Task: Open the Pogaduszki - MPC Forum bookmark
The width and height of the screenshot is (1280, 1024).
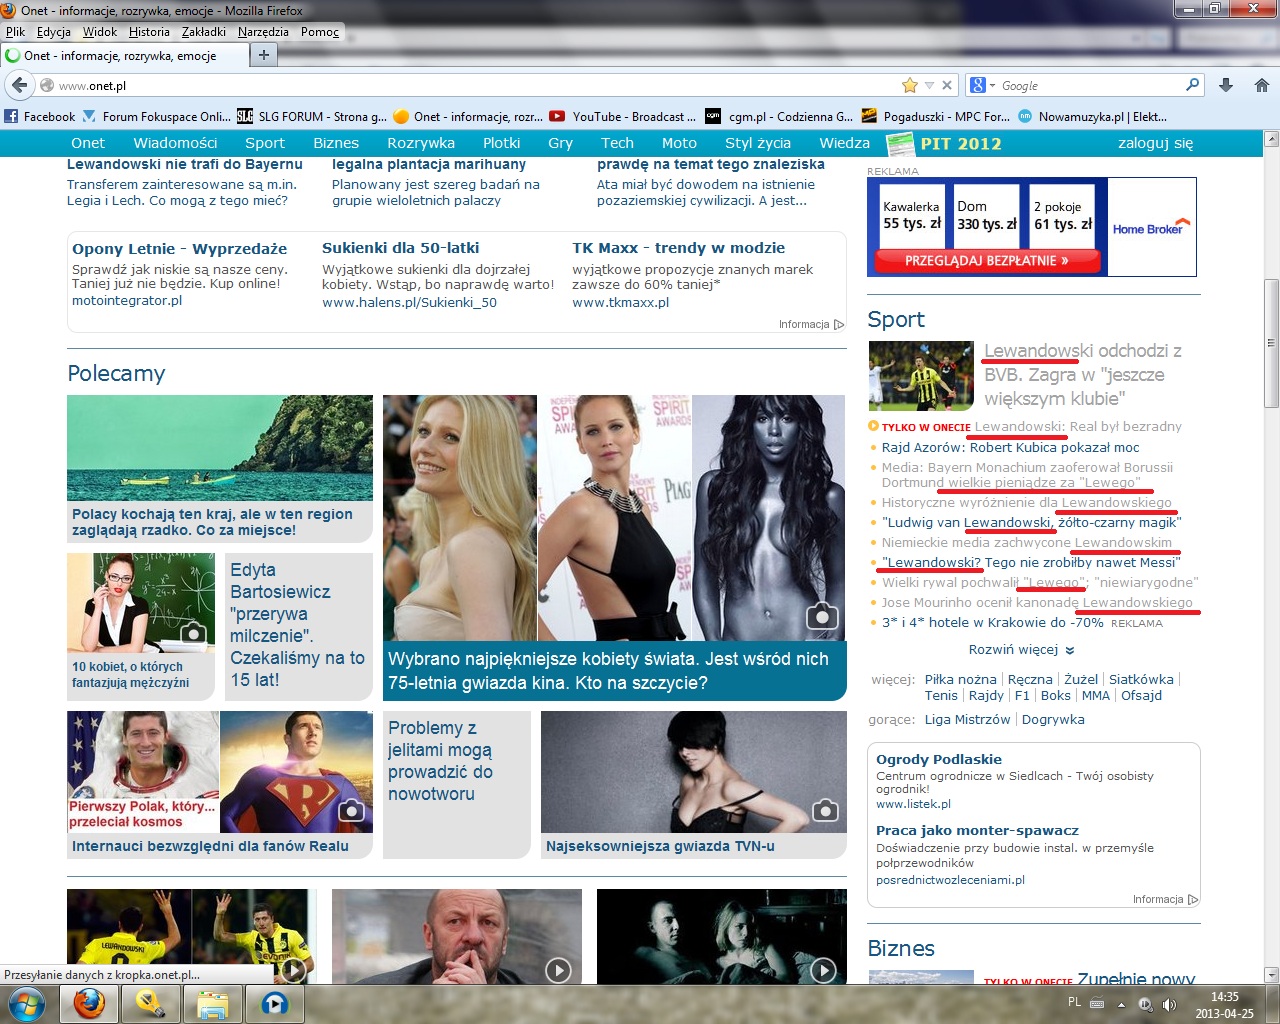Action: [x=935, y=116]
